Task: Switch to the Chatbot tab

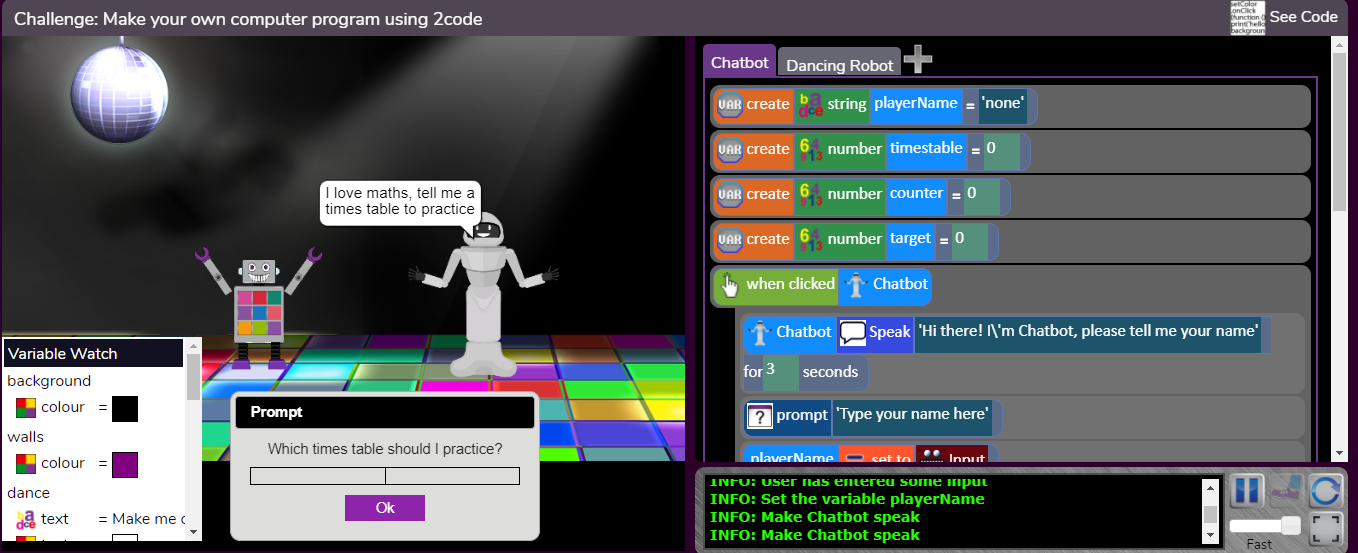Action: (740, 62)
